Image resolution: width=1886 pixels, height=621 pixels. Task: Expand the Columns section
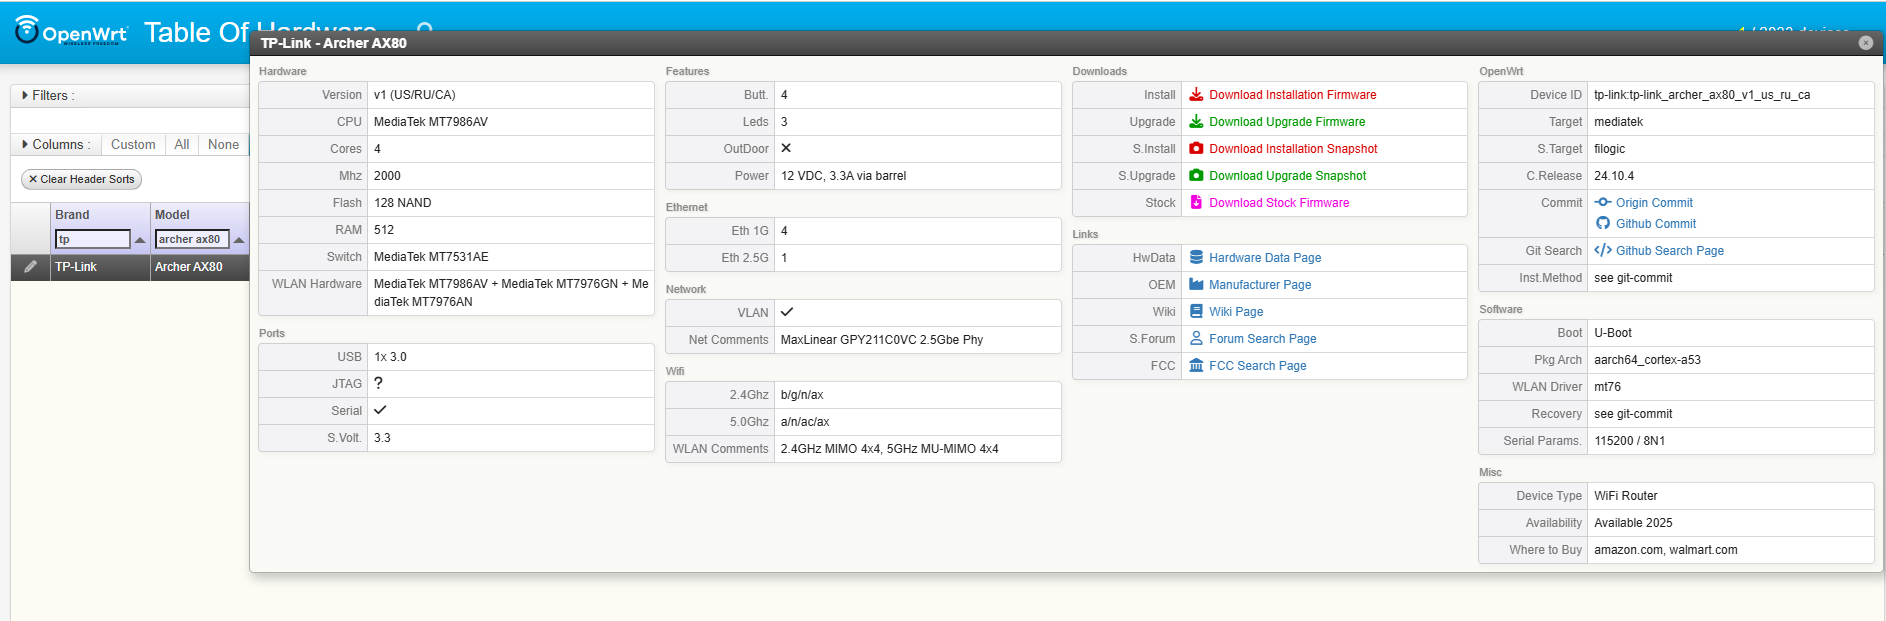(x=56, y=145)
